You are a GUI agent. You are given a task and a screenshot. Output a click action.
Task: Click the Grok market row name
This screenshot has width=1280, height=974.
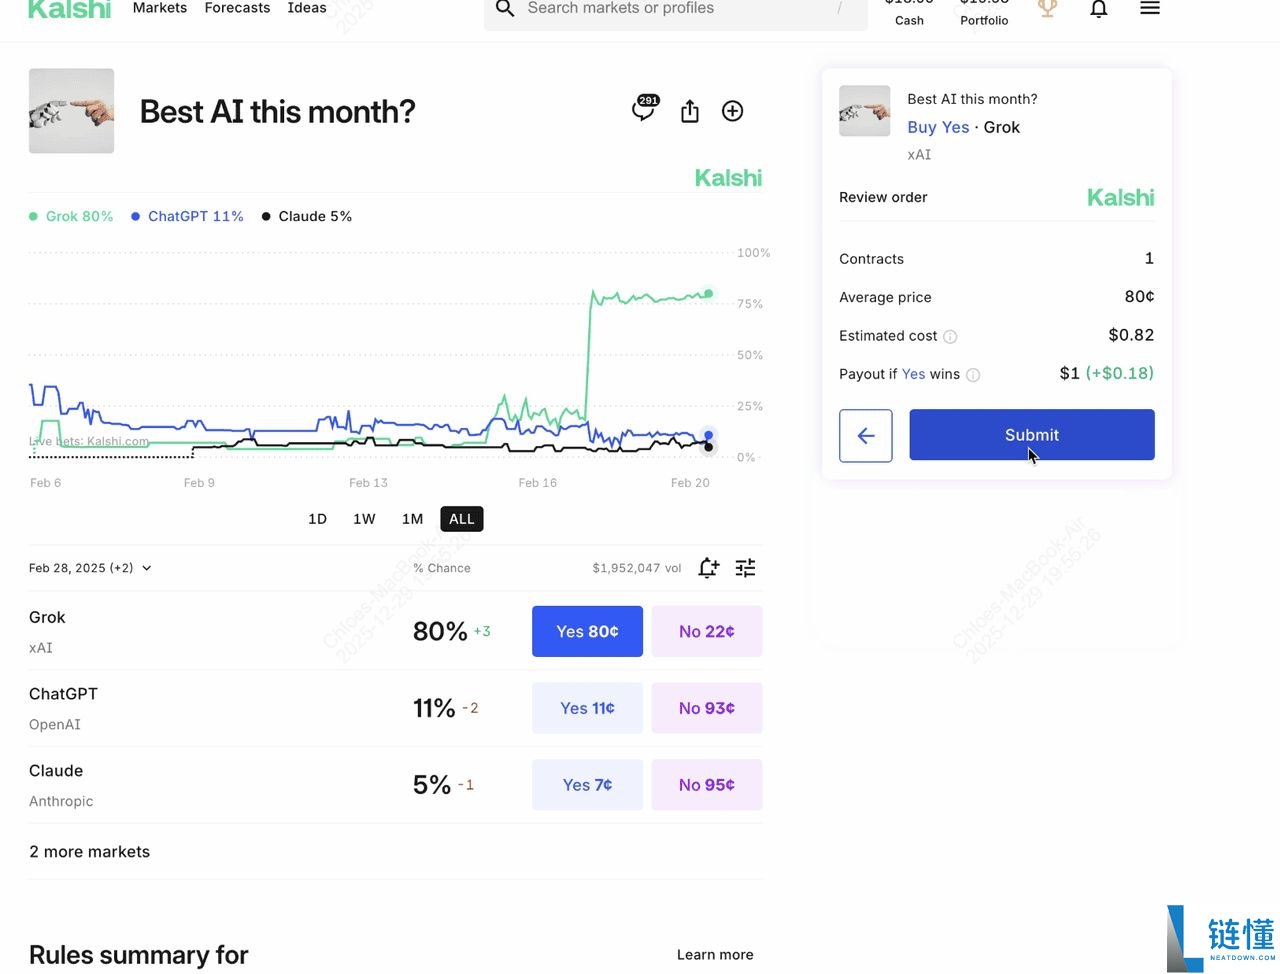click(47, 617)
